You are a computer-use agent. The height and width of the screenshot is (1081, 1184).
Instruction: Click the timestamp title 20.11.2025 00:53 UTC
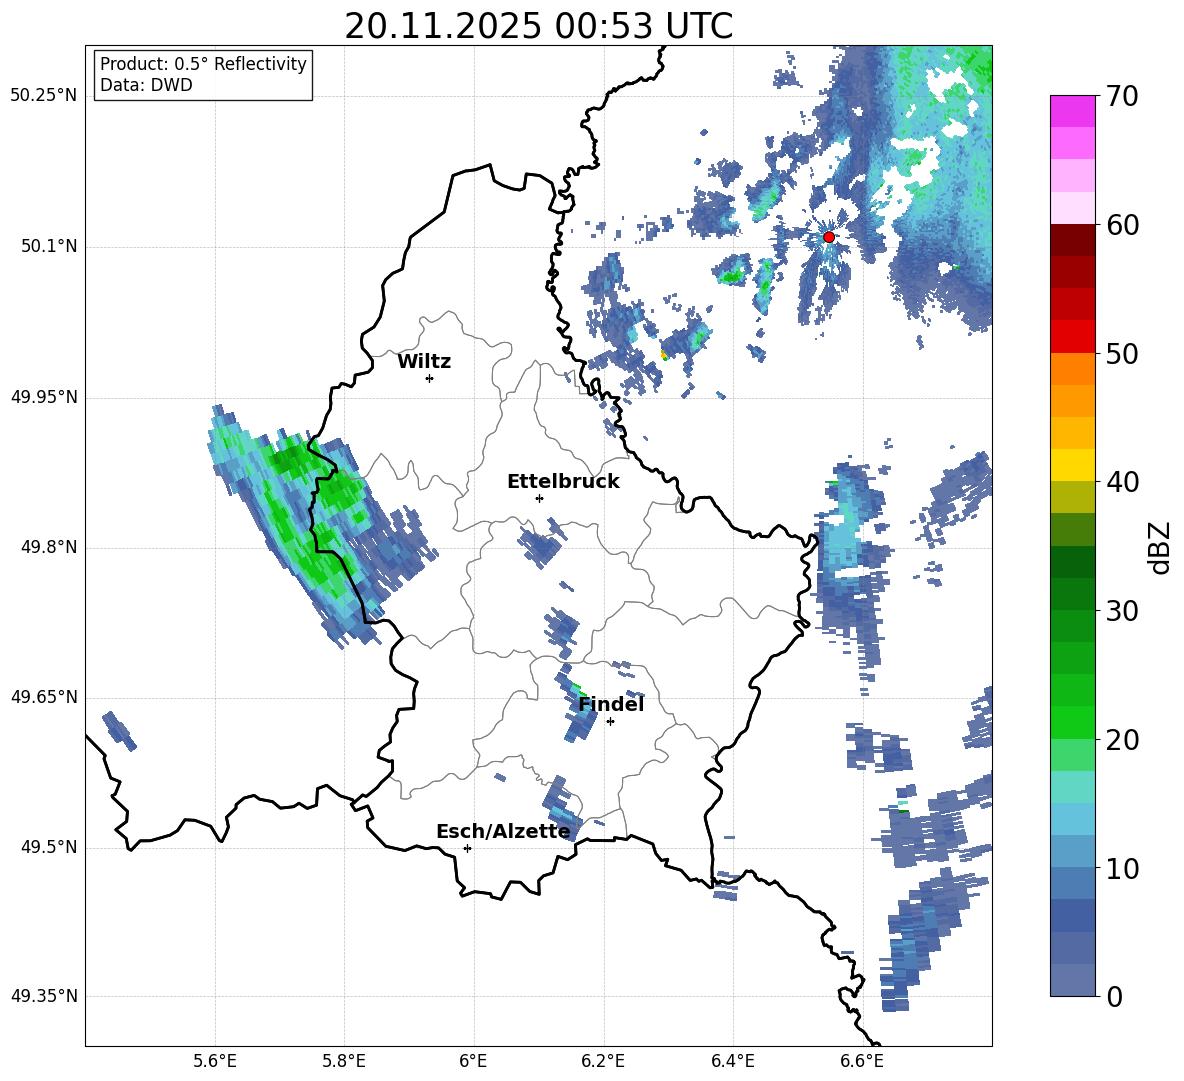(538, 27)
